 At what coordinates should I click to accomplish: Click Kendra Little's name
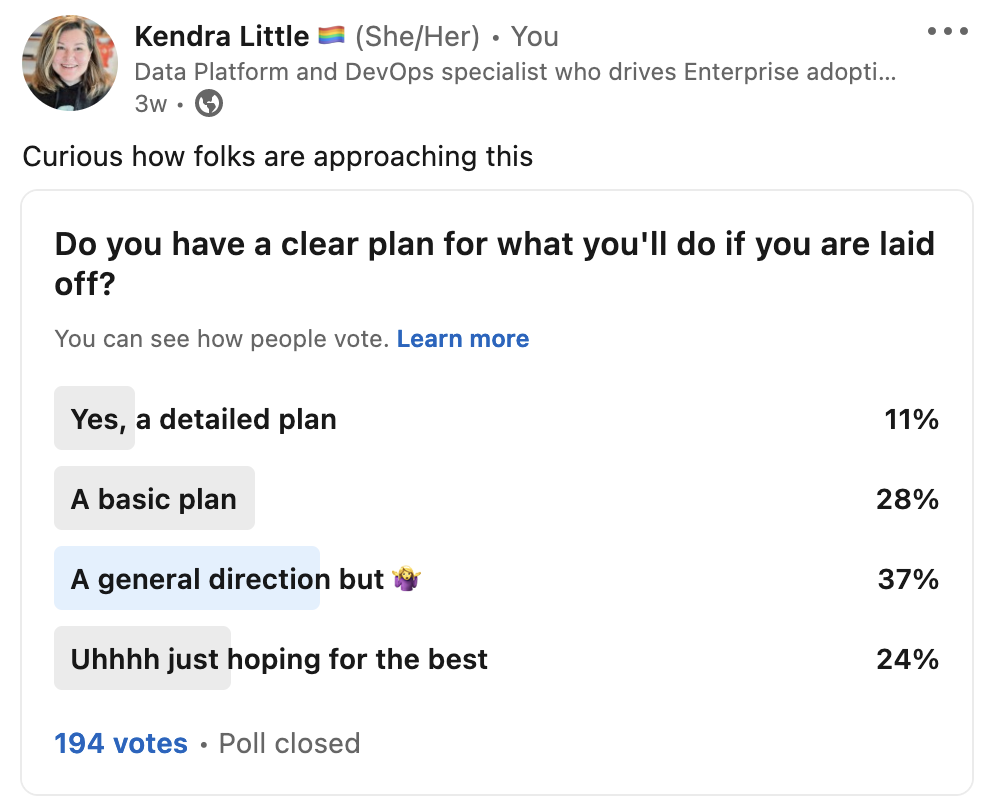click(x=221, y=35)
